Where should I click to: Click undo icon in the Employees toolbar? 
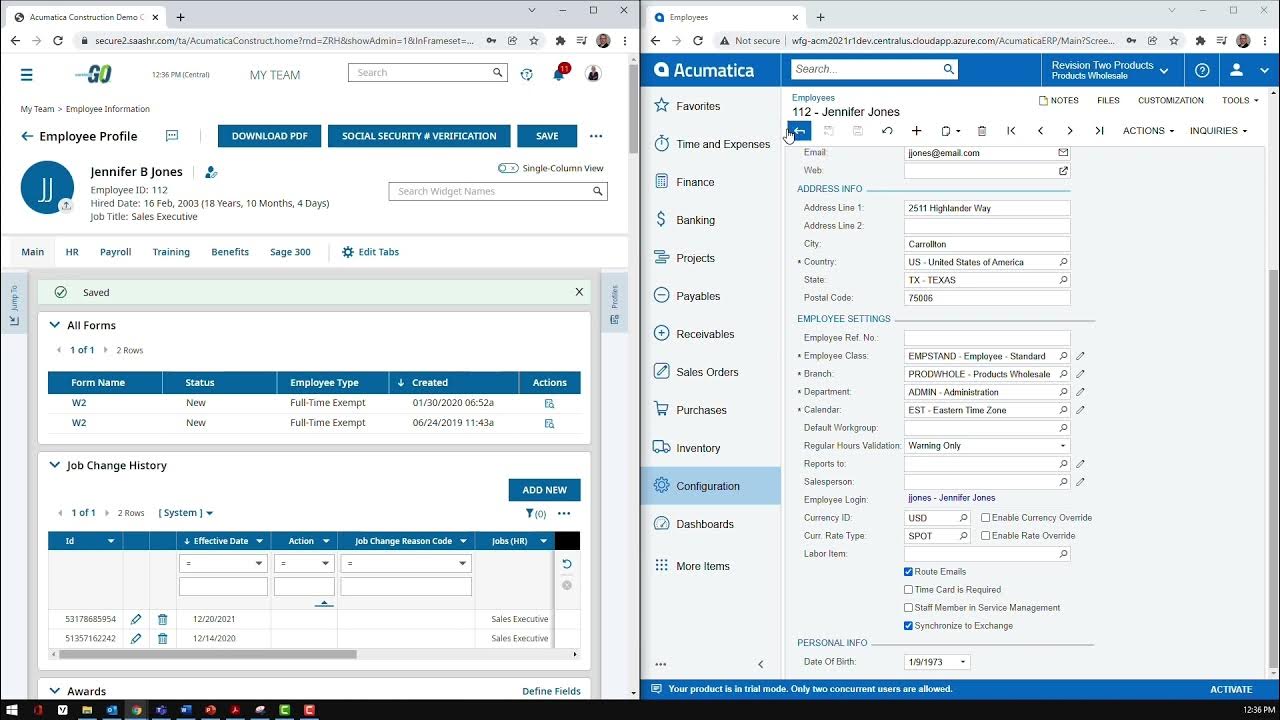(887, 131)
